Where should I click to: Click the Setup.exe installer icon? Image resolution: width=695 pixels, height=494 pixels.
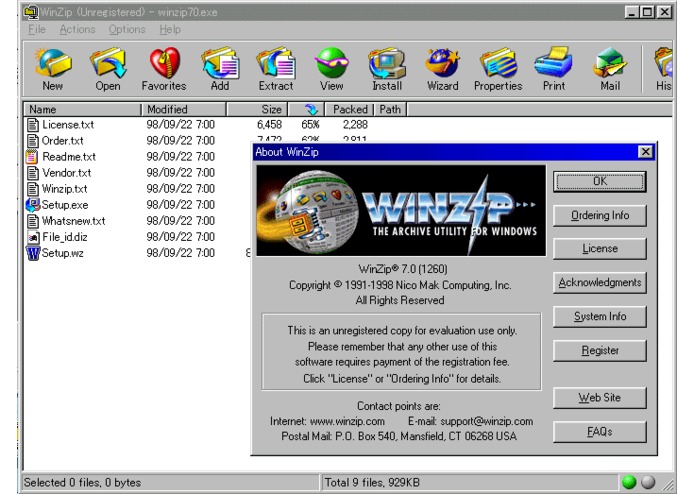(33, 205)
